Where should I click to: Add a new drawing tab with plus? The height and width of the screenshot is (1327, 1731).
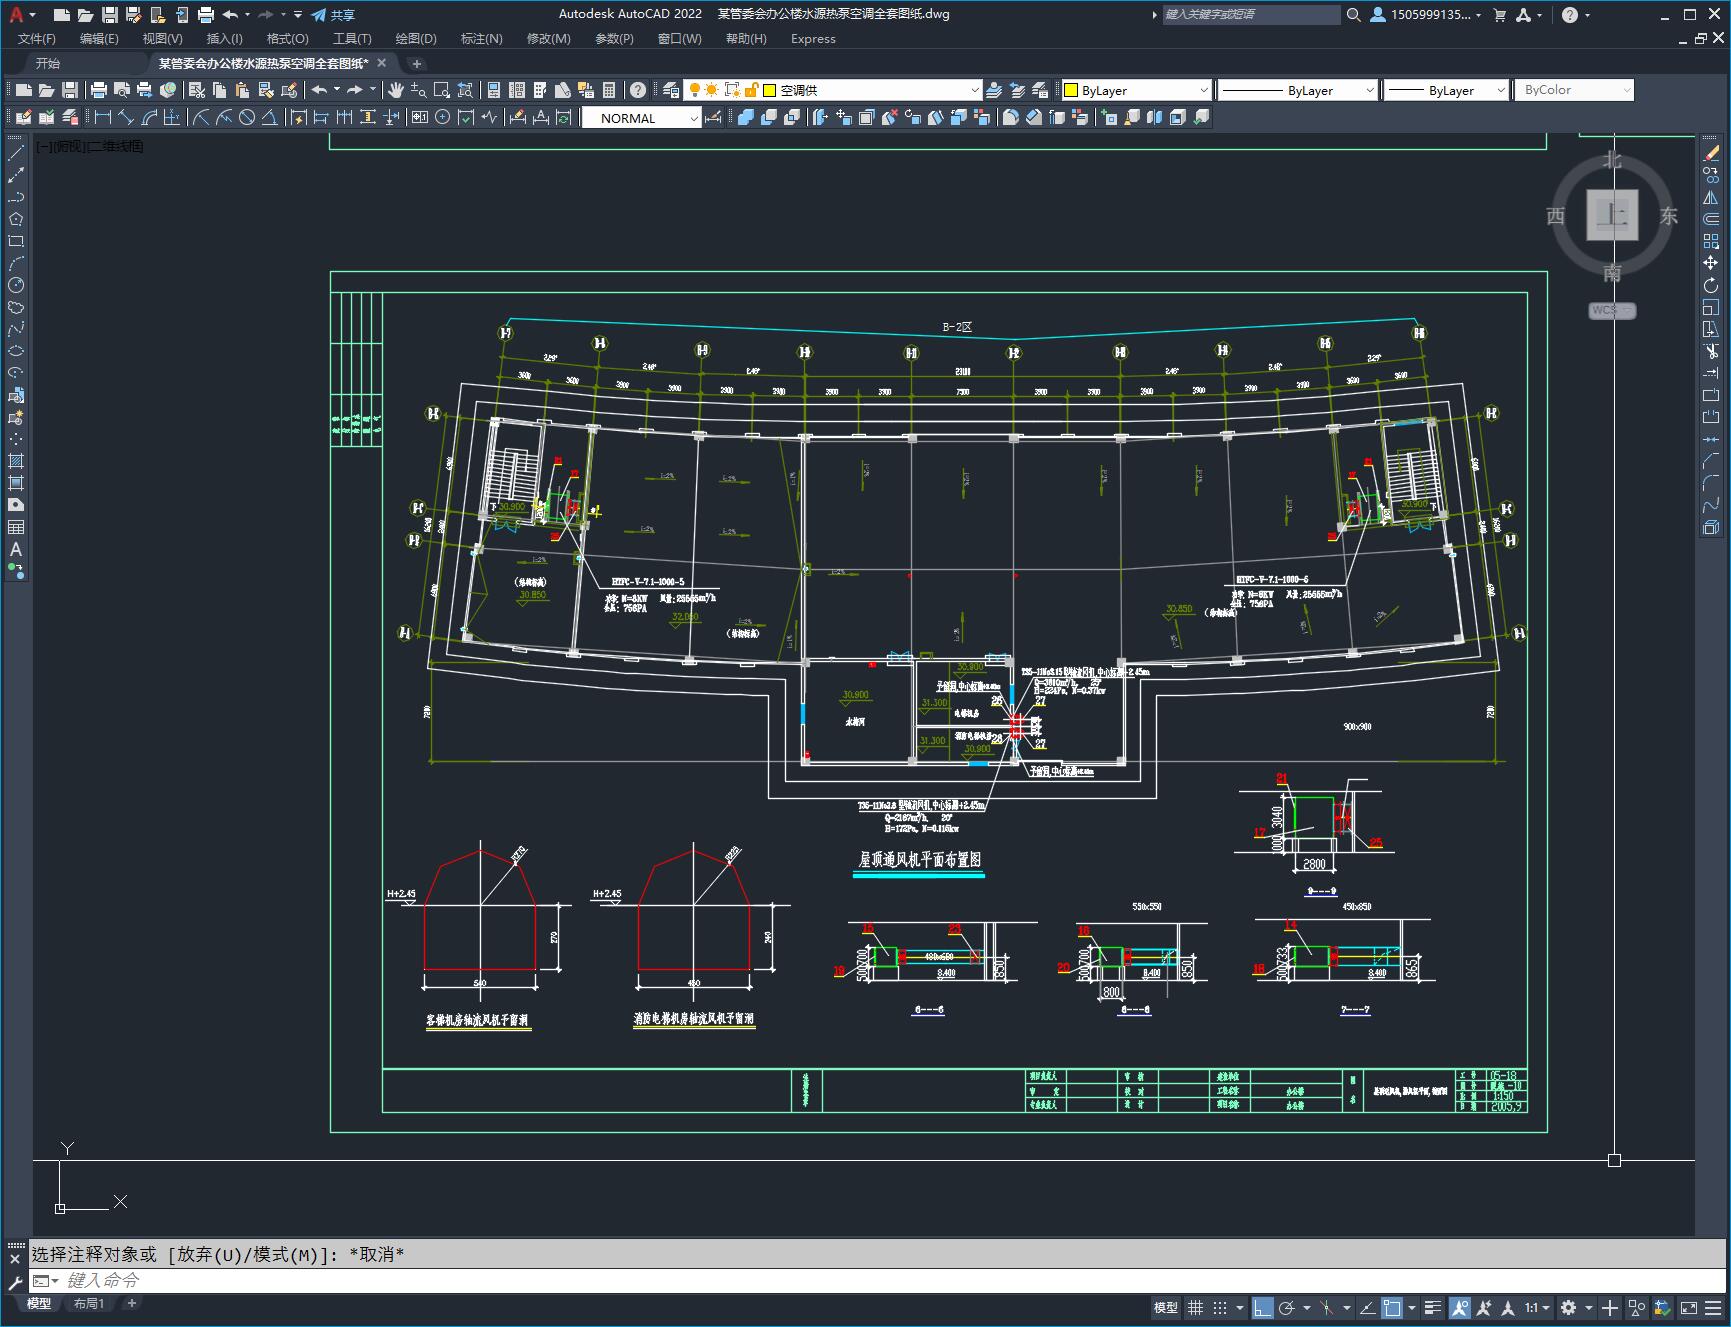[417, 63]
